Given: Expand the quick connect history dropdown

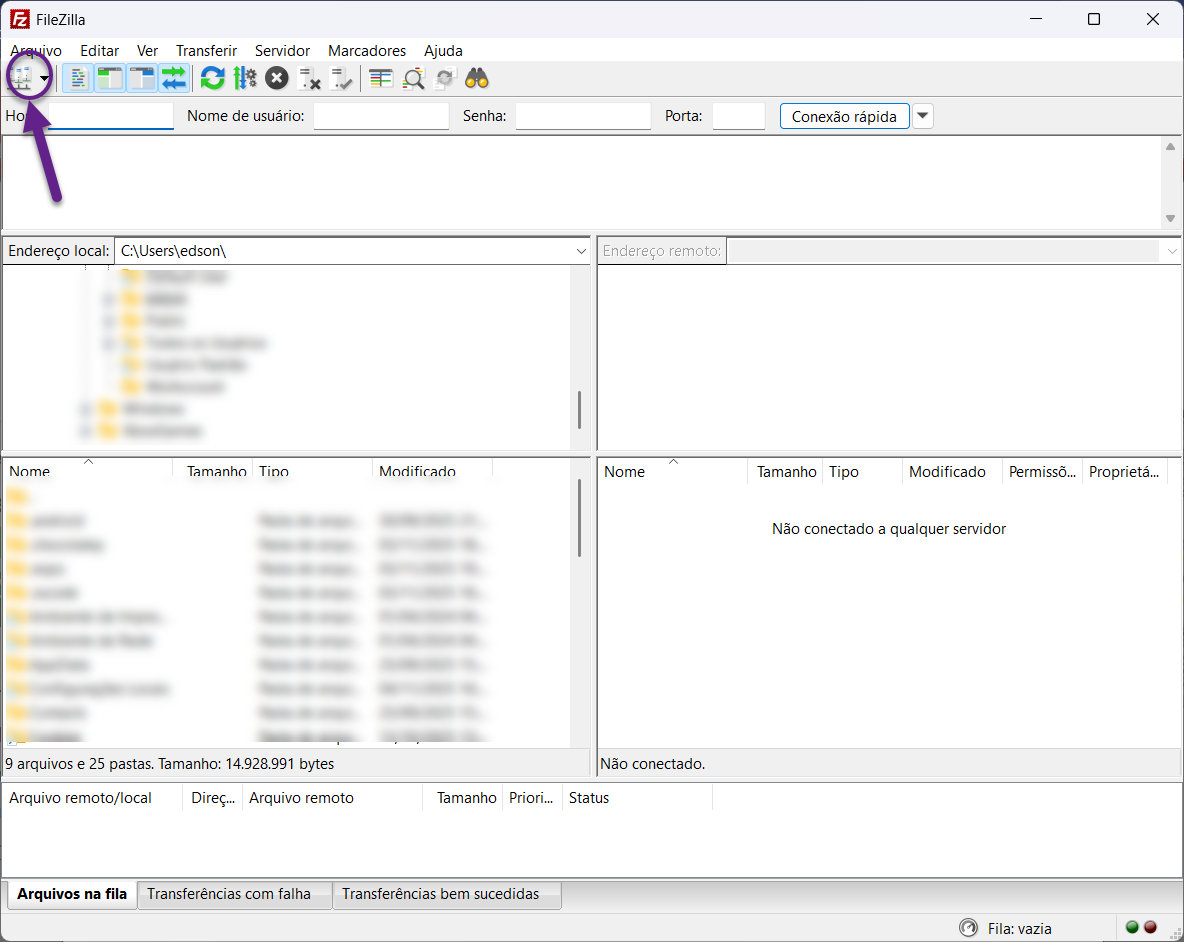Looking at the screenshot, I should coord(923,116).
